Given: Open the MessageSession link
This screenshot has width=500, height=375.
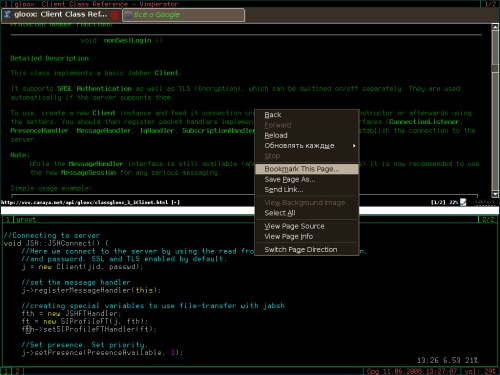Looking at the screenshot, I should [x=88, y=173].
